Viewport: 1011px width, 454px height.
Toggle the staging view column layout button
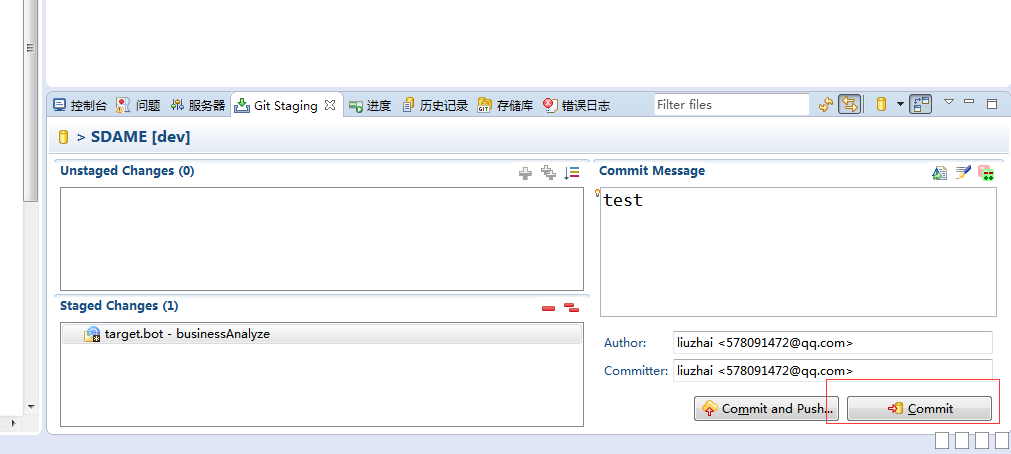point(921,104)
